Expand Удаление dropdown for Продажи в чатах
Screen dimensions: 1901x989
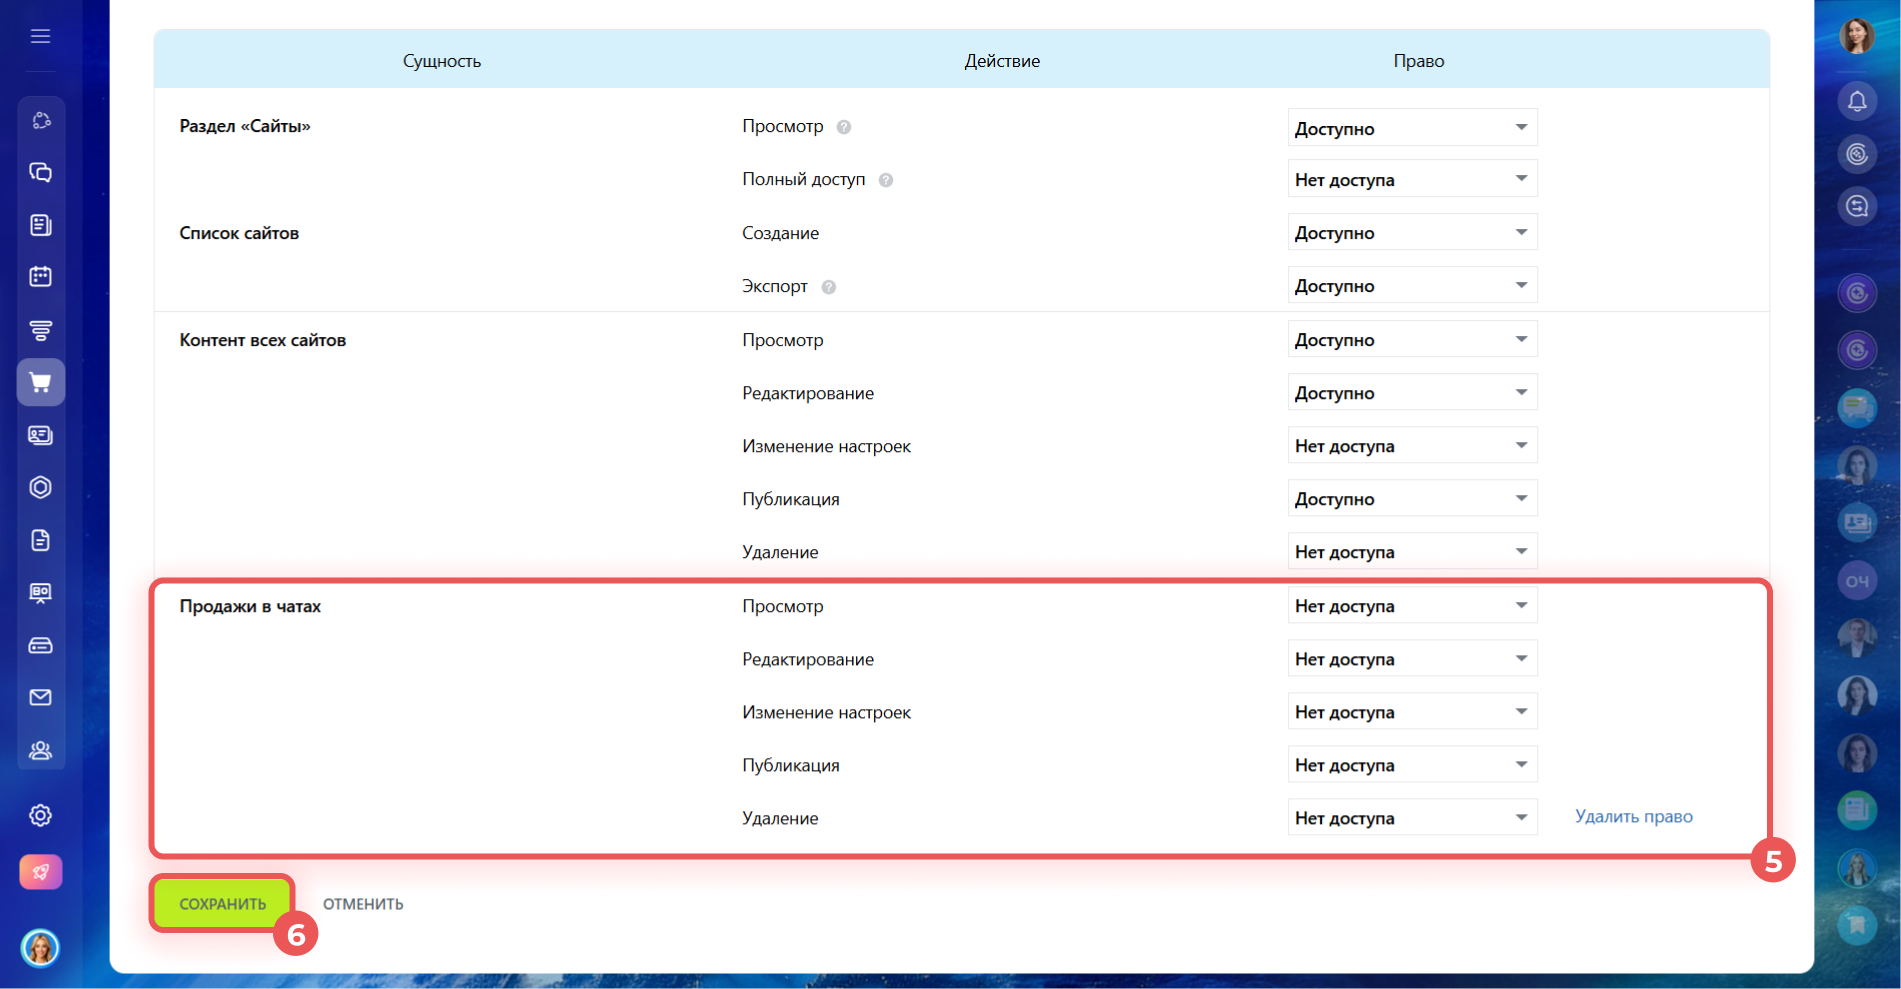pyautogui.click(x=1411, y=818)
